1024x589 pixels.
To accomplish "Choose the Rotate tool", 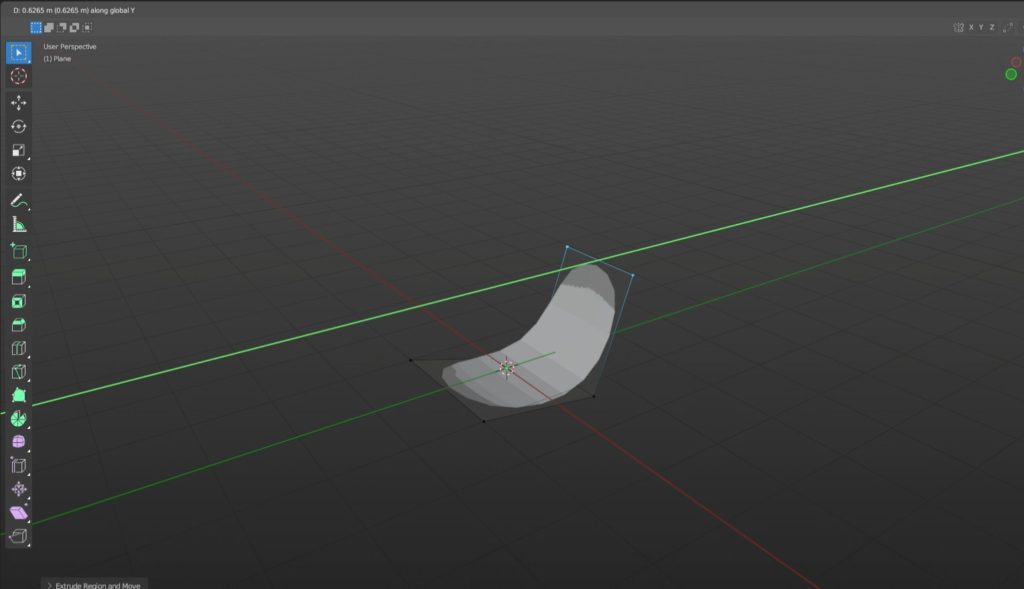I will (18, 127).
